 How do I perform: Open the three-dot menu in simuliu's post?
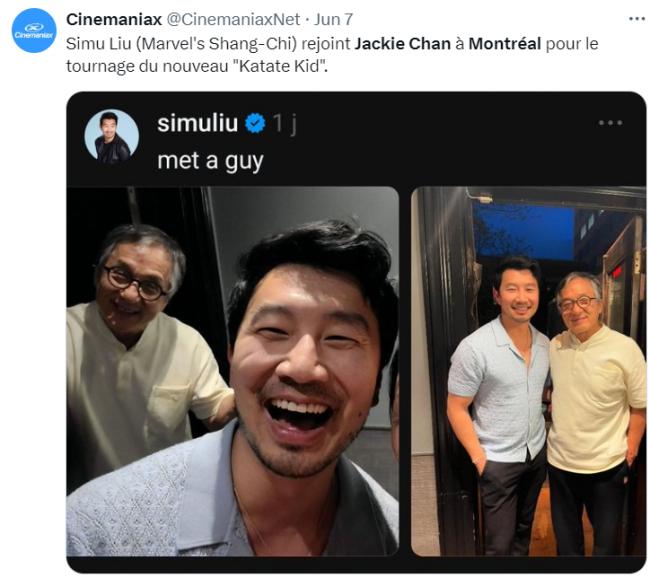click(x=610, y=123)
